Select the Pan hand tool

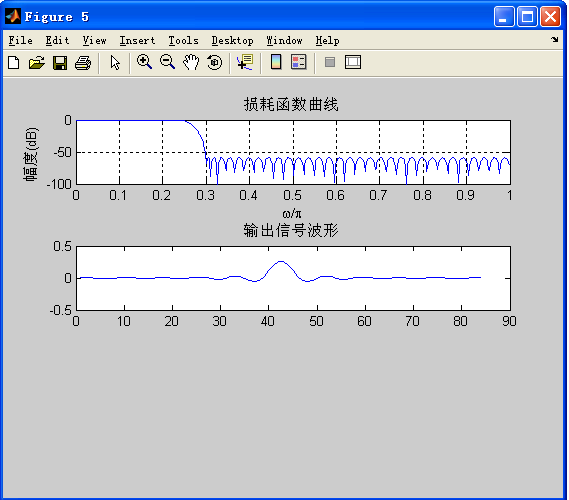tap(191, 62)
